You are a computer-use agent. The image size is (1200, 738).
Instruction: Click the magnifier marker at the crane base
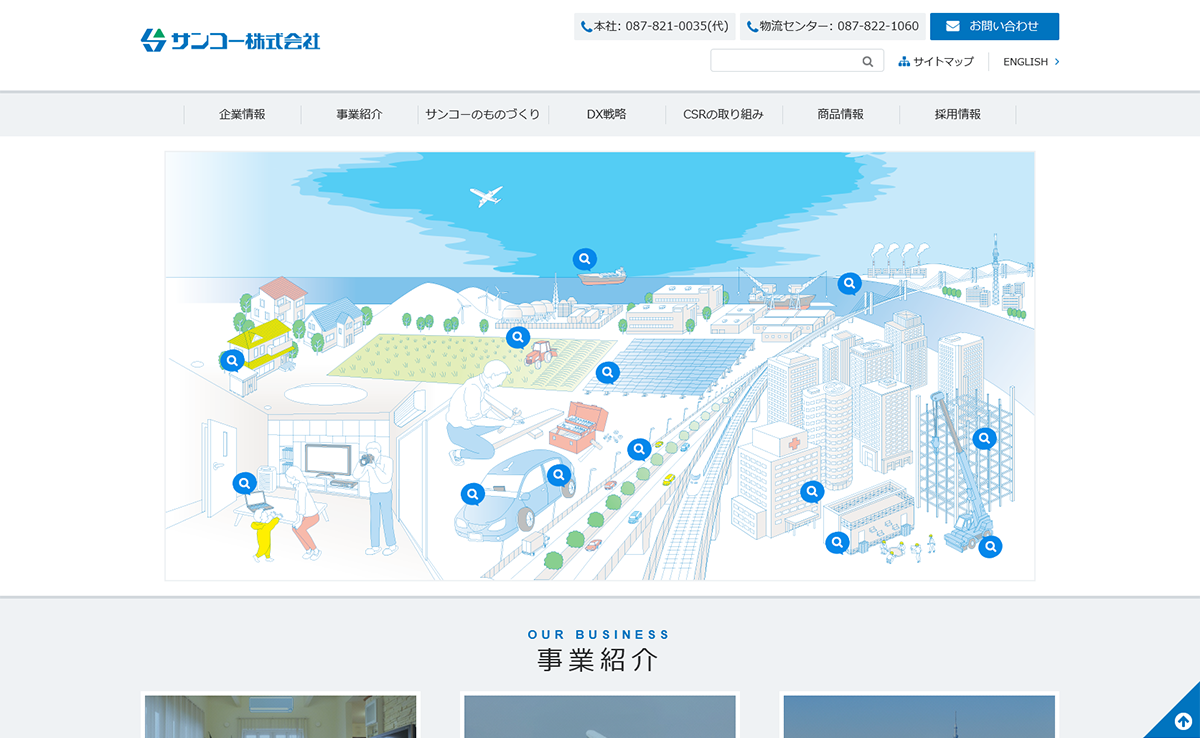click(990, 546)
